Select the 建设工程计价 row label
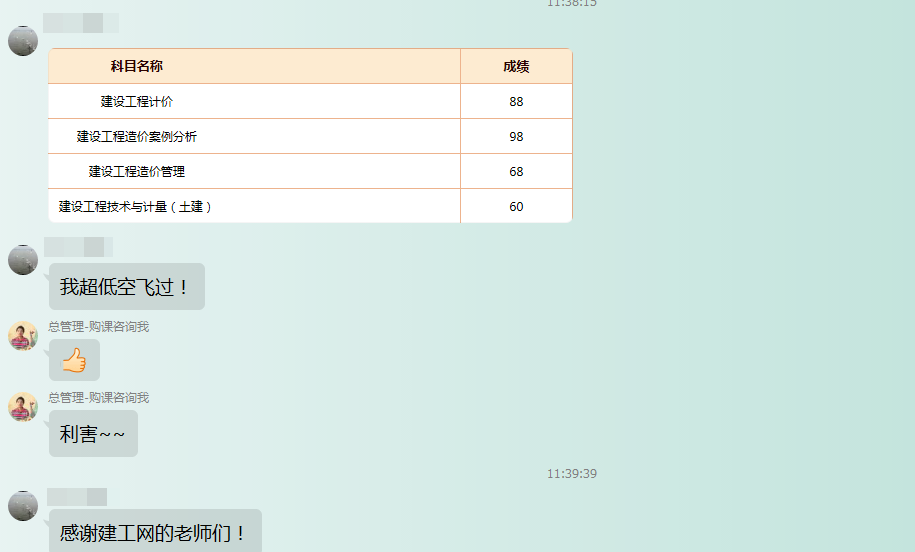Screen dimensions: 915x552 coord(137,102)
